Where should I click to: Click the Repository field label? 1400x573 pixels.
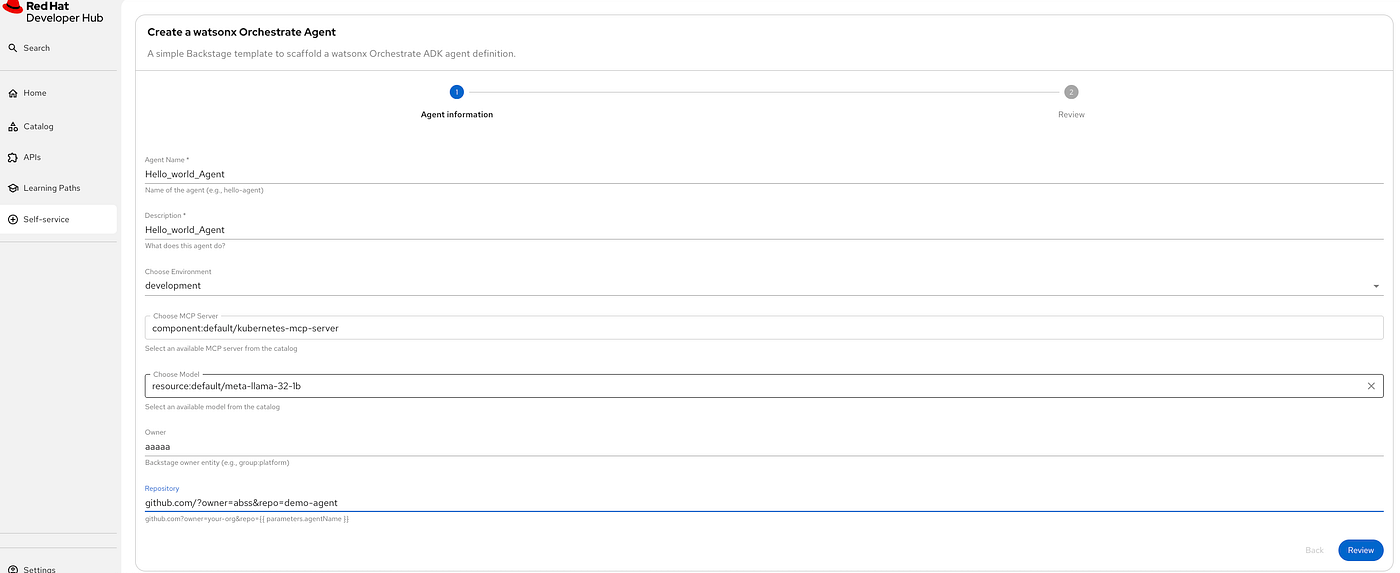tap(162, 488)
